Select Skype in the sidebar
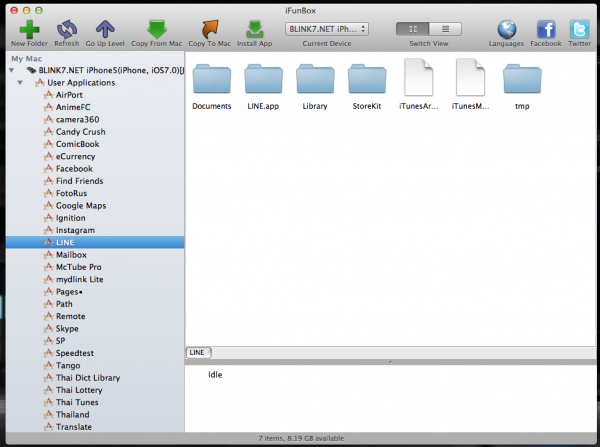 (x=95, y=328)
